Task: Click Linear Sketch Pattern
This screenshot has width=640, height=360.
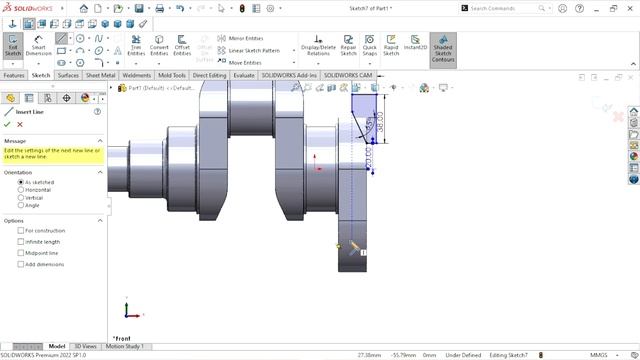Action: pos(249,51)
